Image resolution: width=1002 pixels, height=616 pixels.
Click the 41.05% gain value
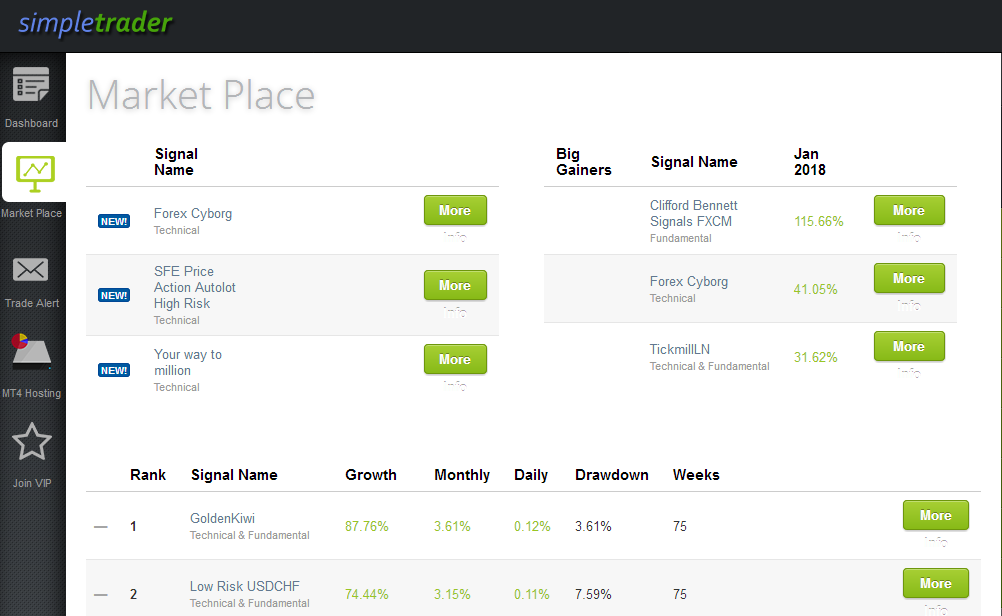tap(815, 289)
